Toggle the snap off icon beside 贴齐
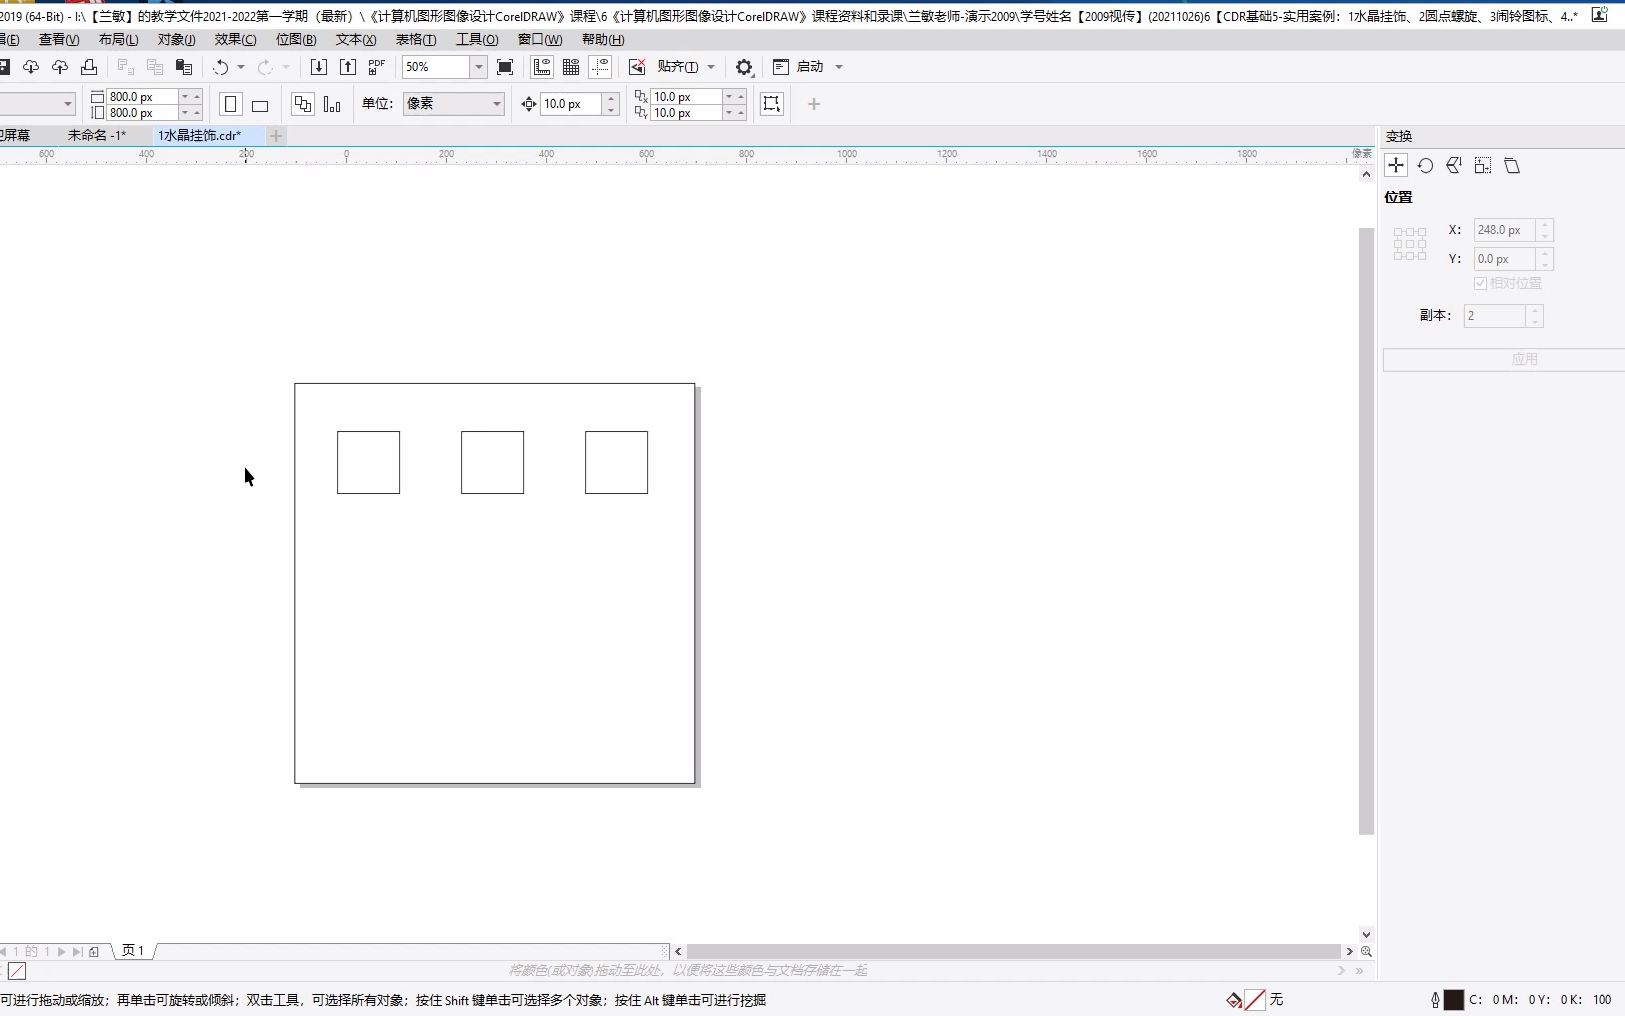This screenshot has height=1016, width=1625. coord(637,67)
